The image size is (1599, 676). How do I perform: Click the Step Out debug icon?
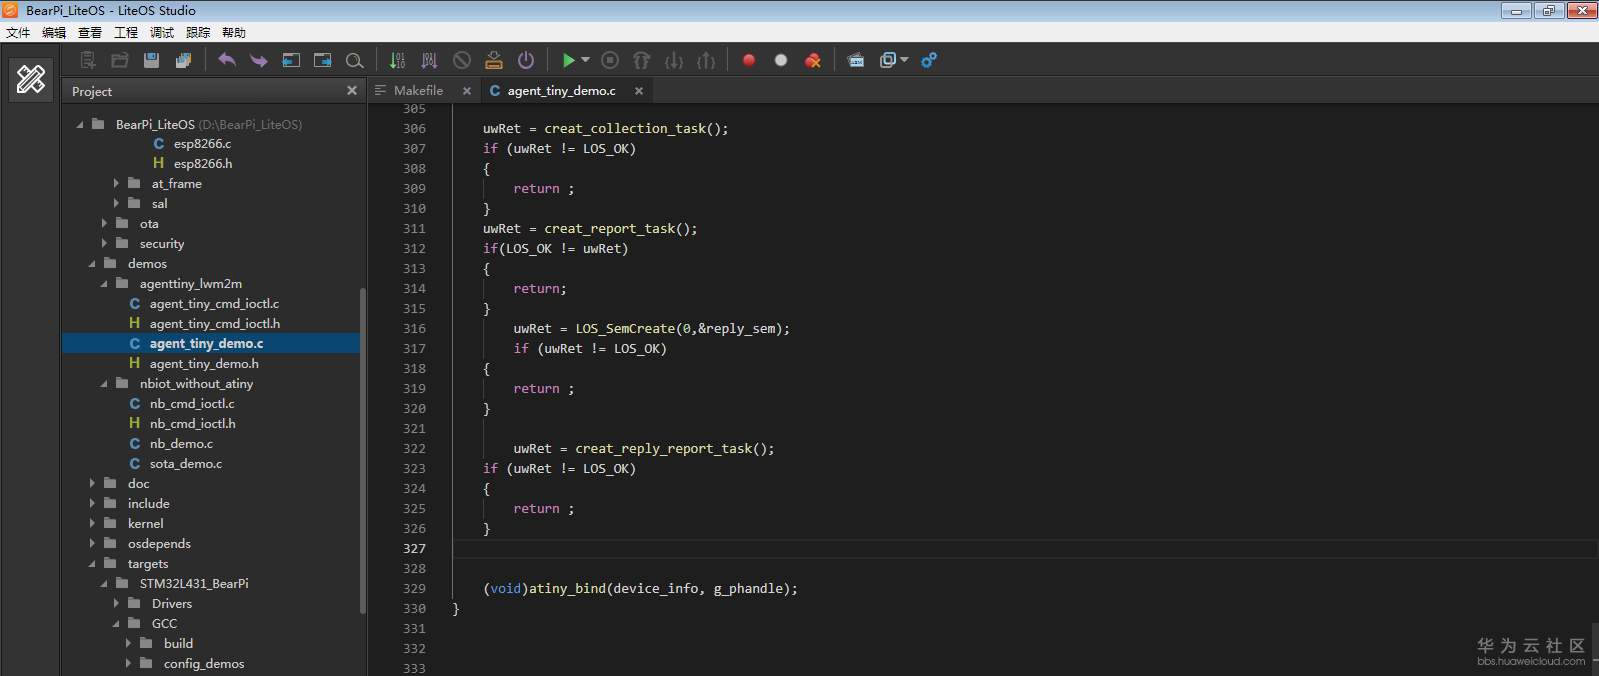click(x=706, y=60)
